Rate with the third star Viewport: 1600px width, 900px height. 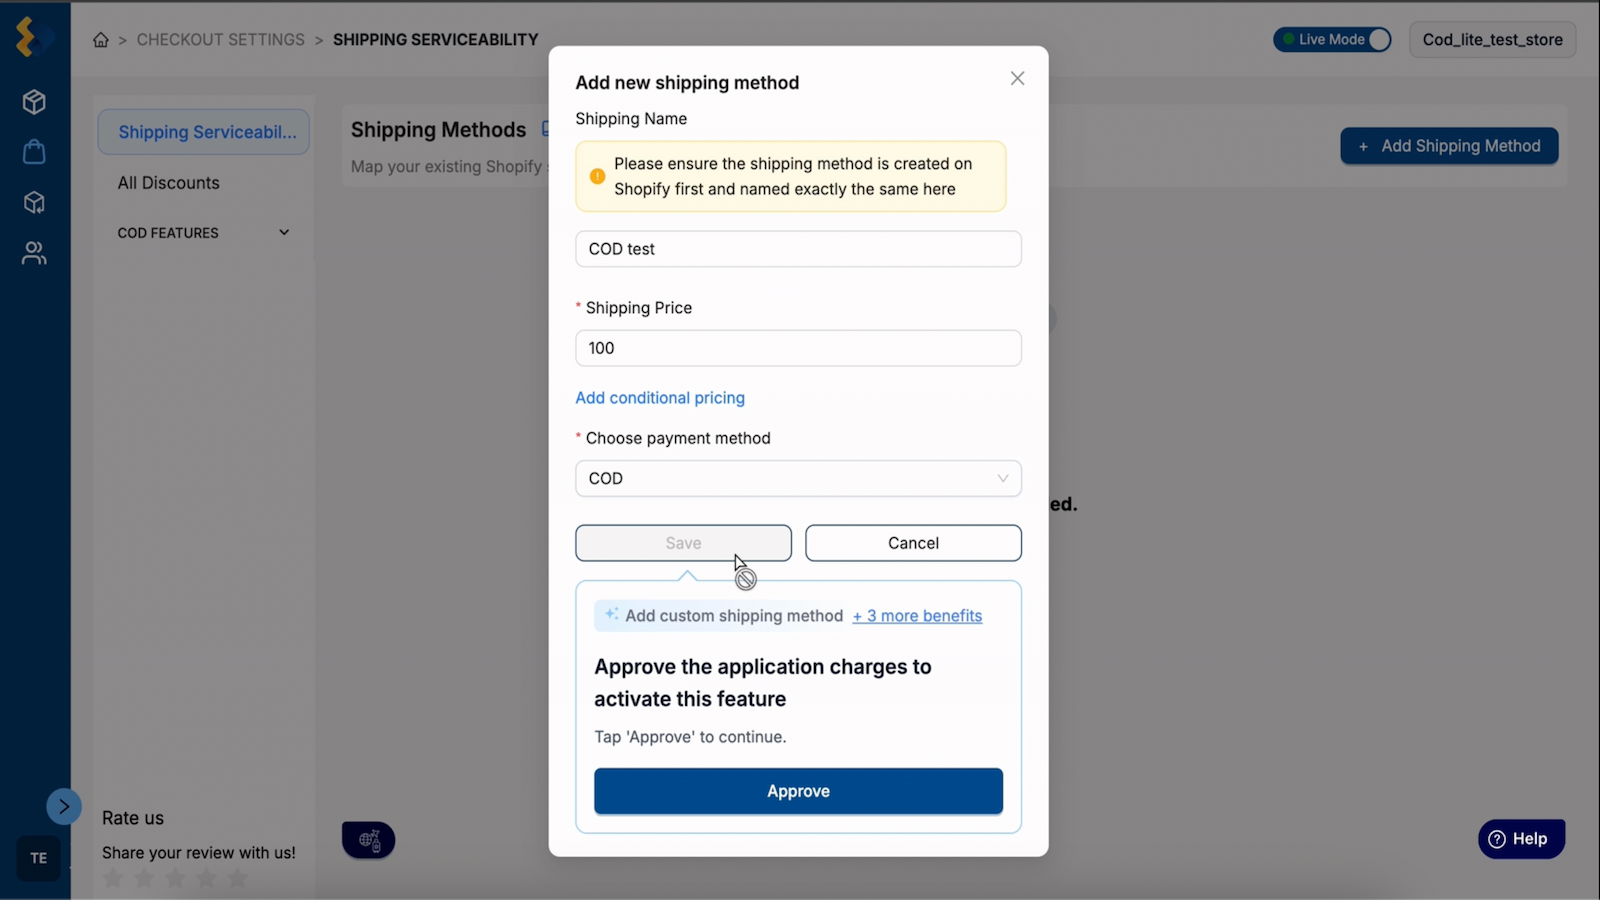point(175,879)
